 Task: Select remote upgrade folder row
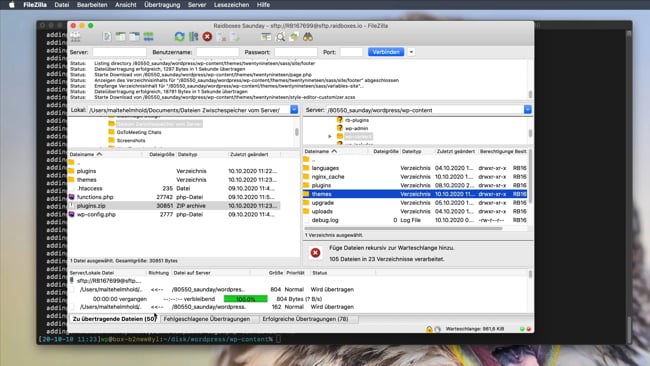416,203
